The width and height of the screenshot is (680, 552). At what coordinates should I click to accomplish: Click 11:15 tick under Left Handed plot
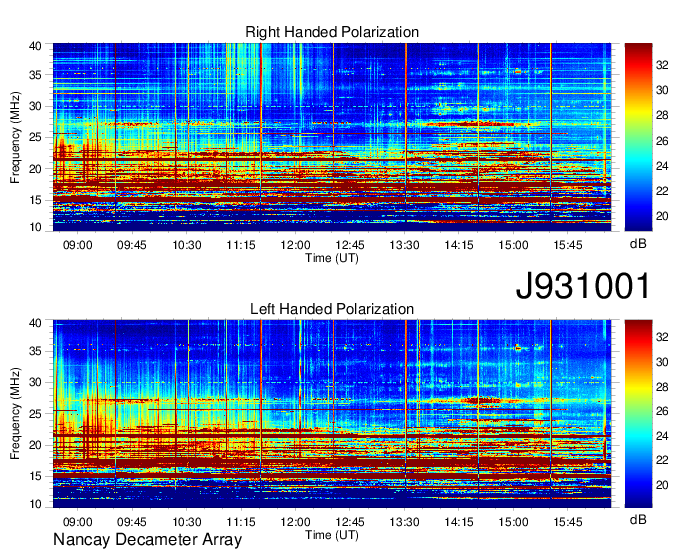coord(241,522)
